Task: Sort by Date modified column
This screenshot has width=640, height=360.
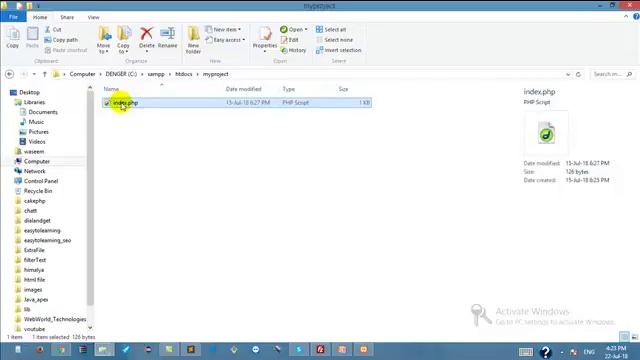Action: pyautogui.click(x=244, y=89)
